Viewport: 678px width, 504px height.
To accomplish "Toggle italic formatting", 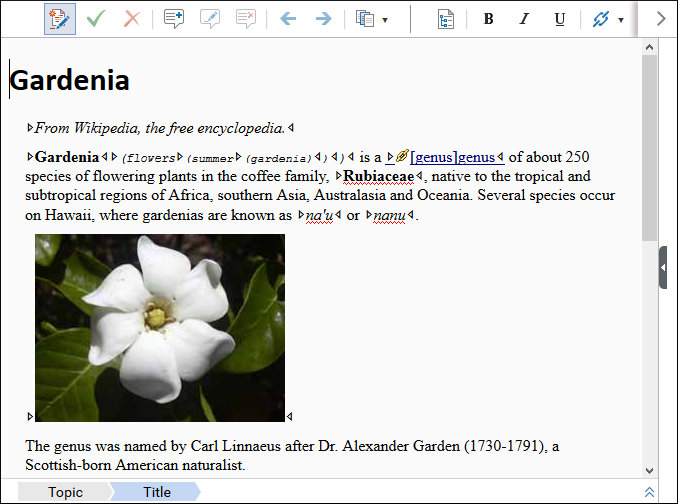I will (524, 19).
